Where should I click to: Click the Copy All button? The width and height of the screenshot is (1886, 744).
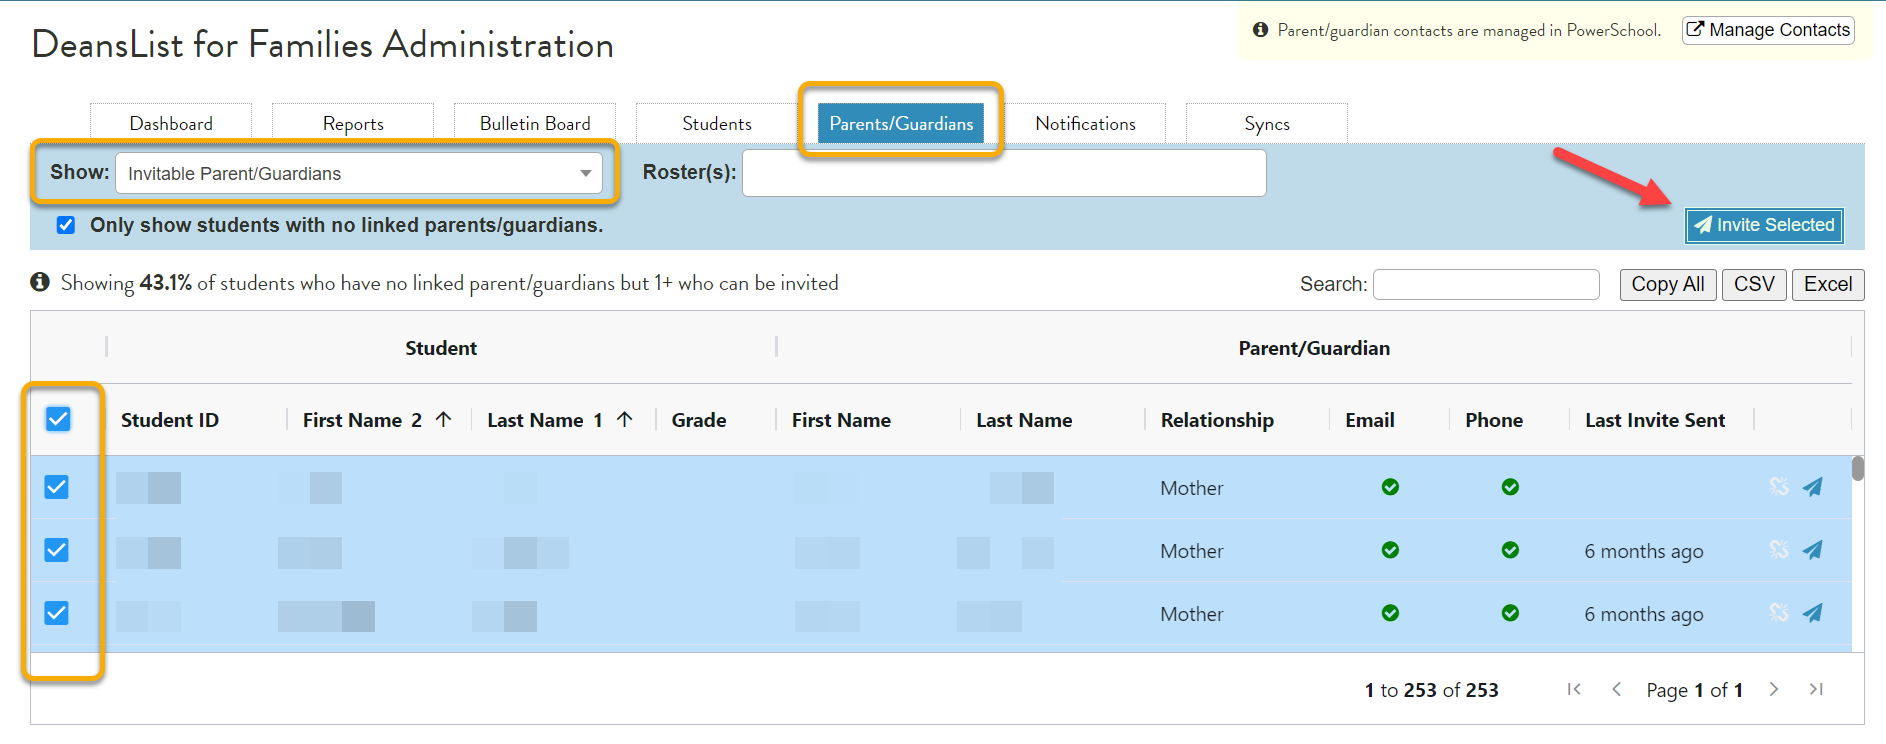[1668, 284]
